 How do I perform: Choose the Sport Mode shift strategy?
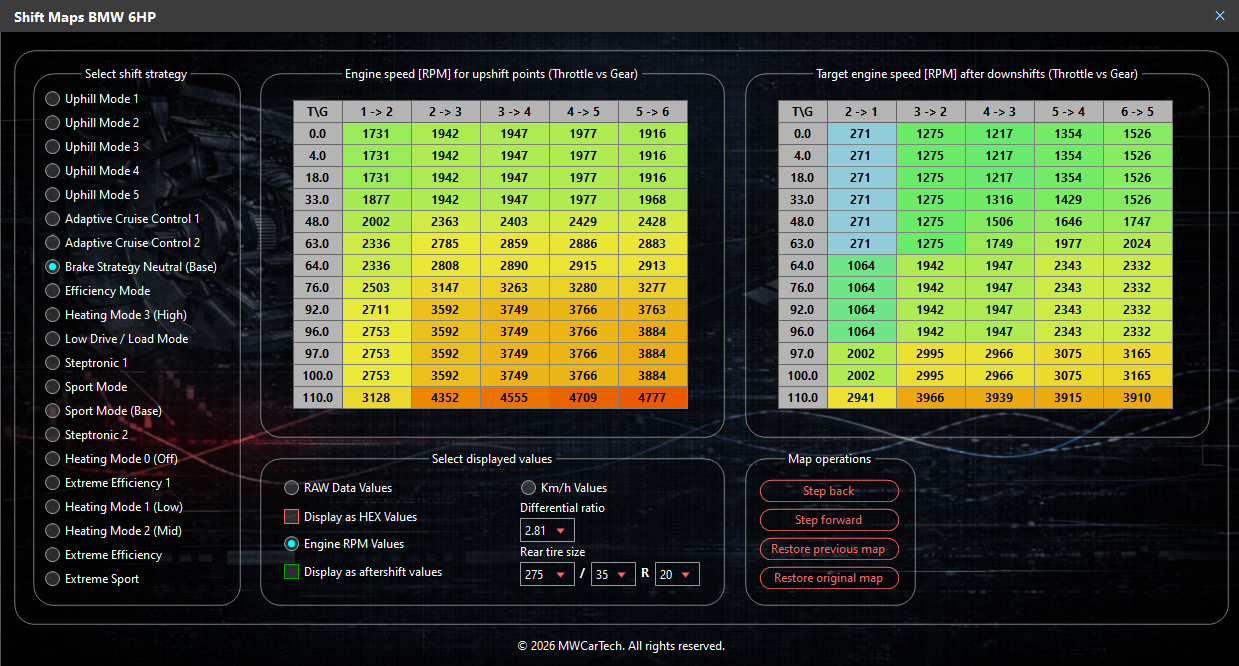pyautogui.click(x=51, y=386)
